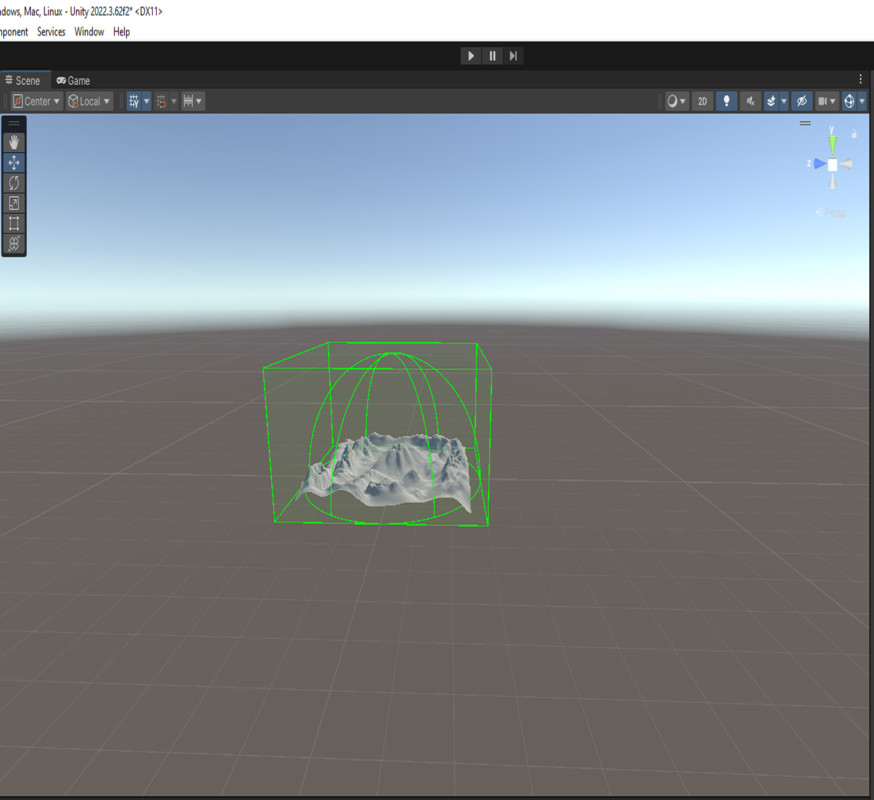874x800 pixels.
Task: Switch to the Game tab
Action: [74, 81]
